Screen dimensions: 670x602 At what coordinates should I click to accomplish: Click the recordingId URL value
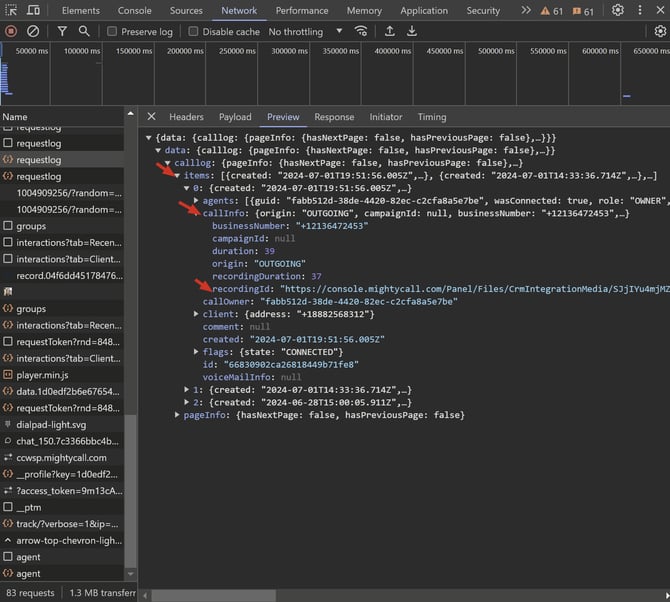[x=474, y=289]
